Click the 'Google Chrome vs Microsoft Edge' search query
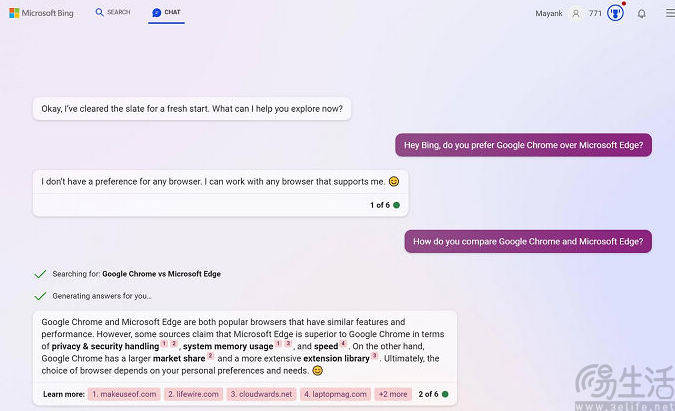This screenshot has height=411, width=675. [161, 273]
